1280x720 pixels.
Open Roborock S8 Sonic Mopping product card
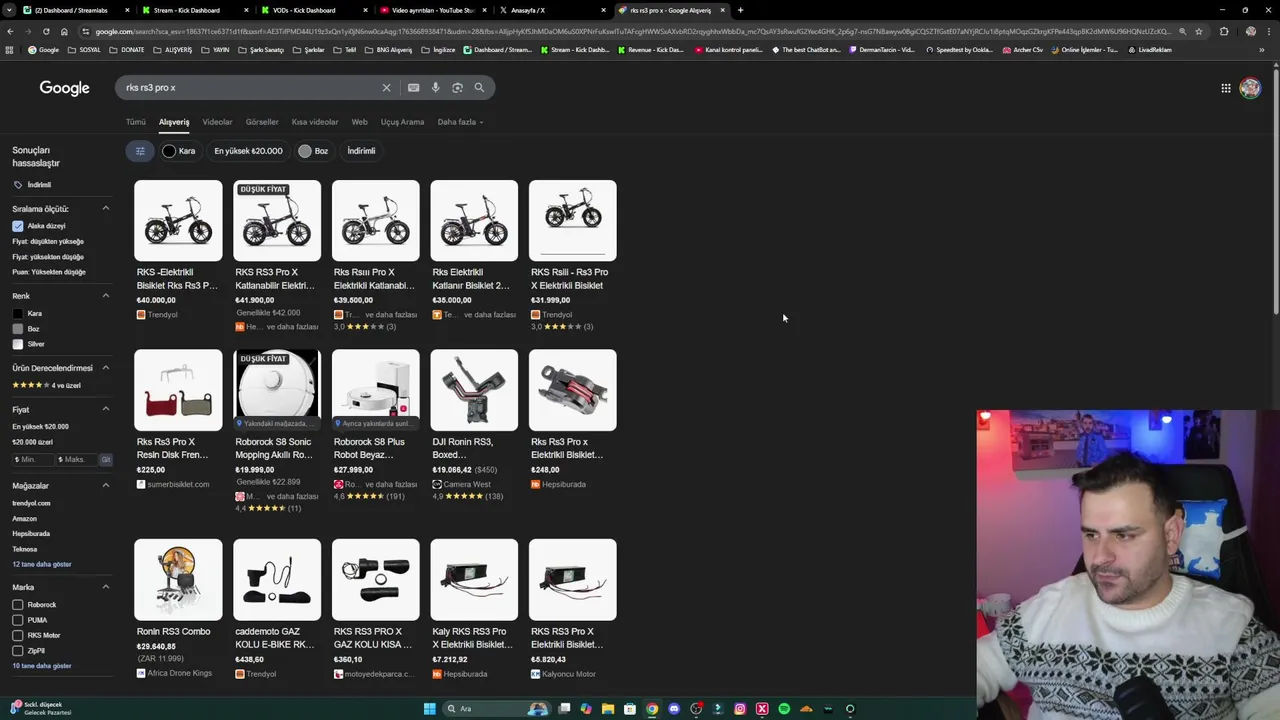pos(277,432)
